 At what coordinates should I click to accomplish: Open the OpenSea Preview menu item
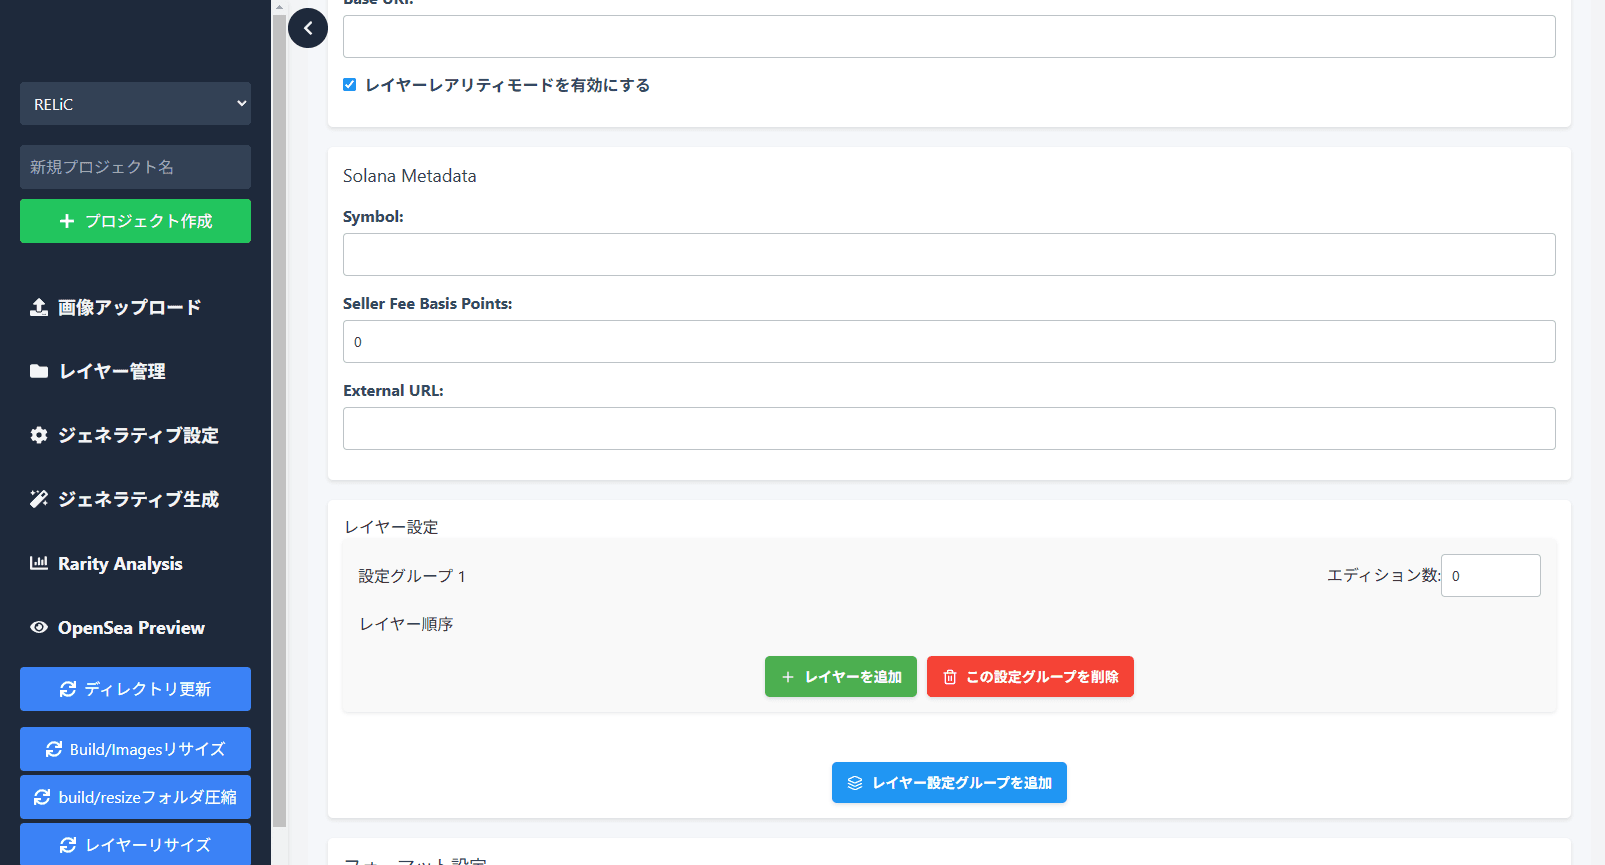(x=131, y=628)
